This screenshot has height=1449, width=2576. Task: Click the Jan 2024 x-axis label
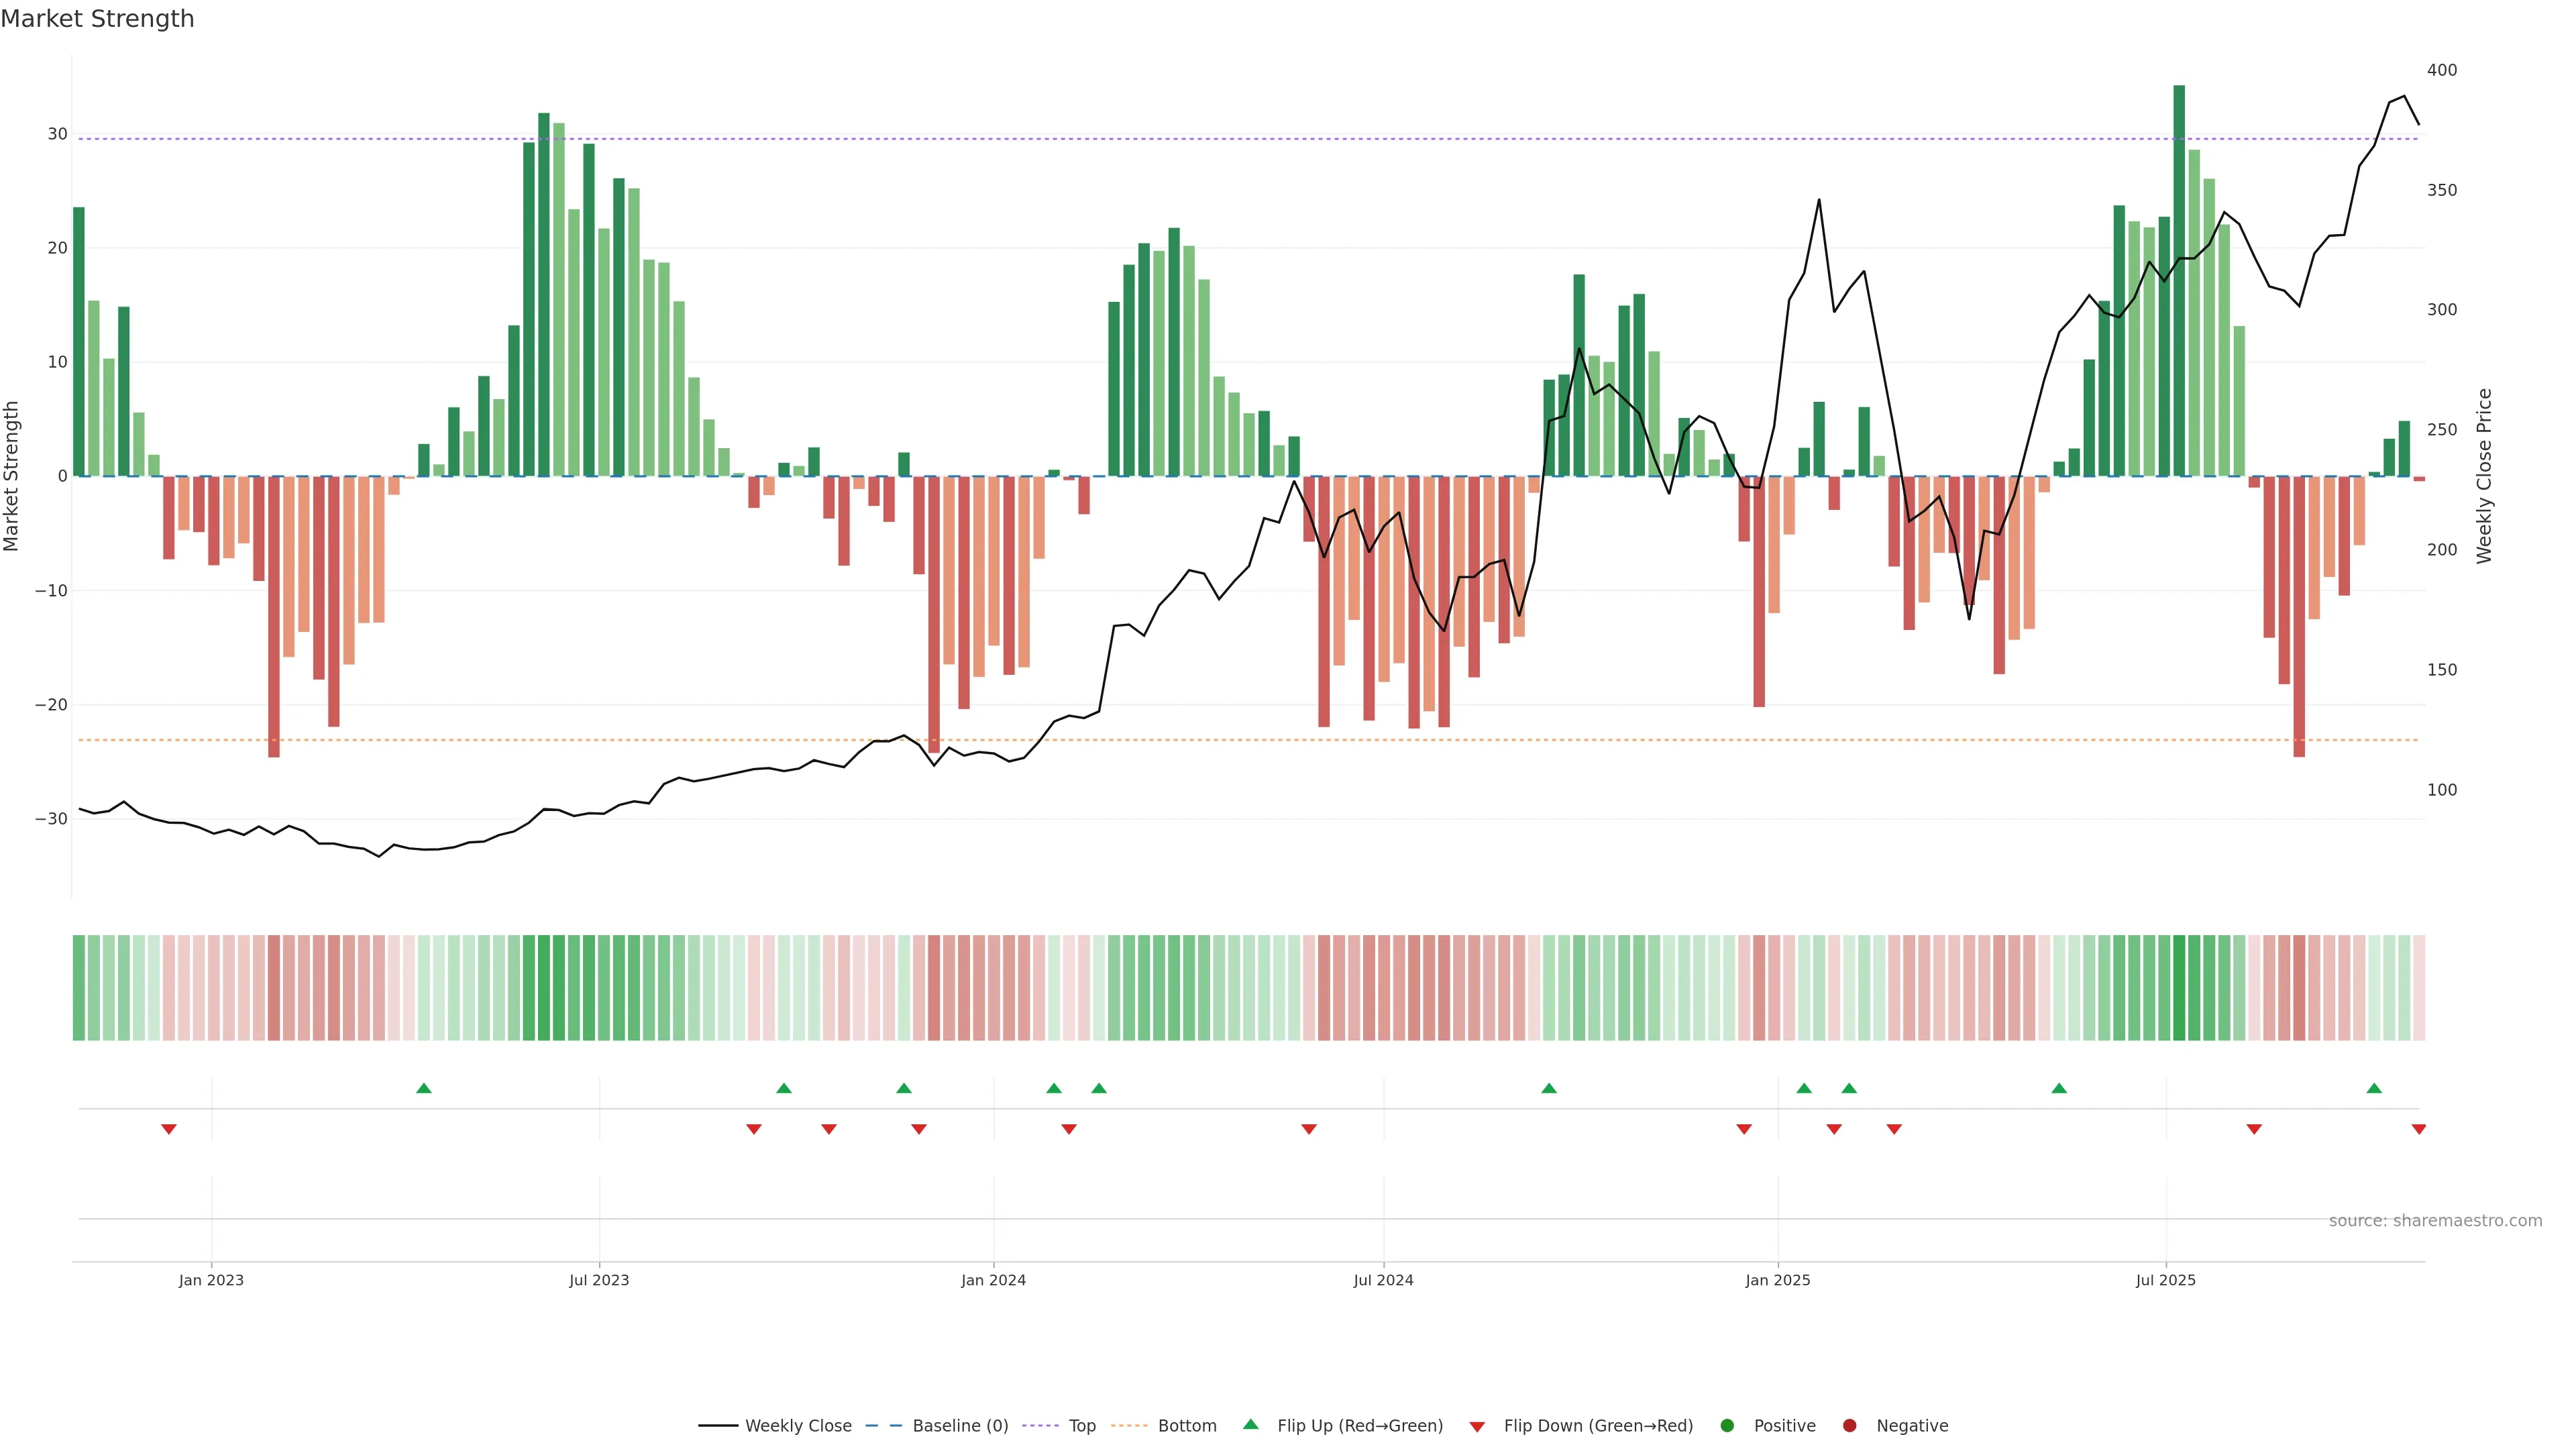tap(993, 1280)
